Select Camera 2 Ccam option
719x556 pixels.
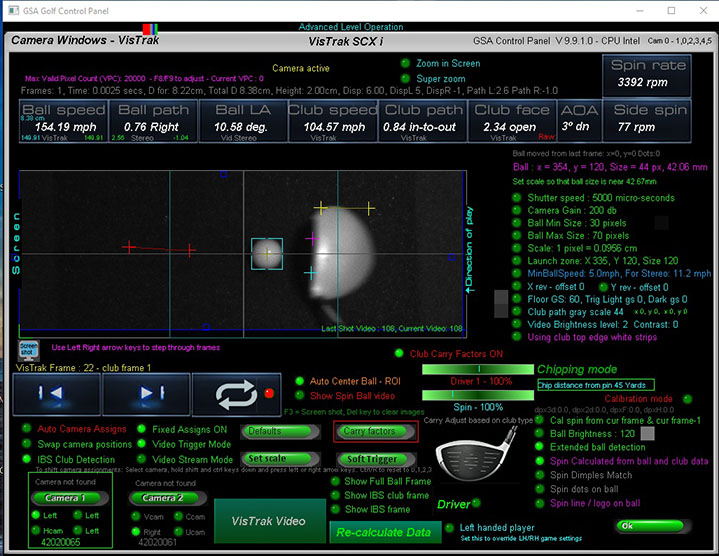tap(178, 517)
